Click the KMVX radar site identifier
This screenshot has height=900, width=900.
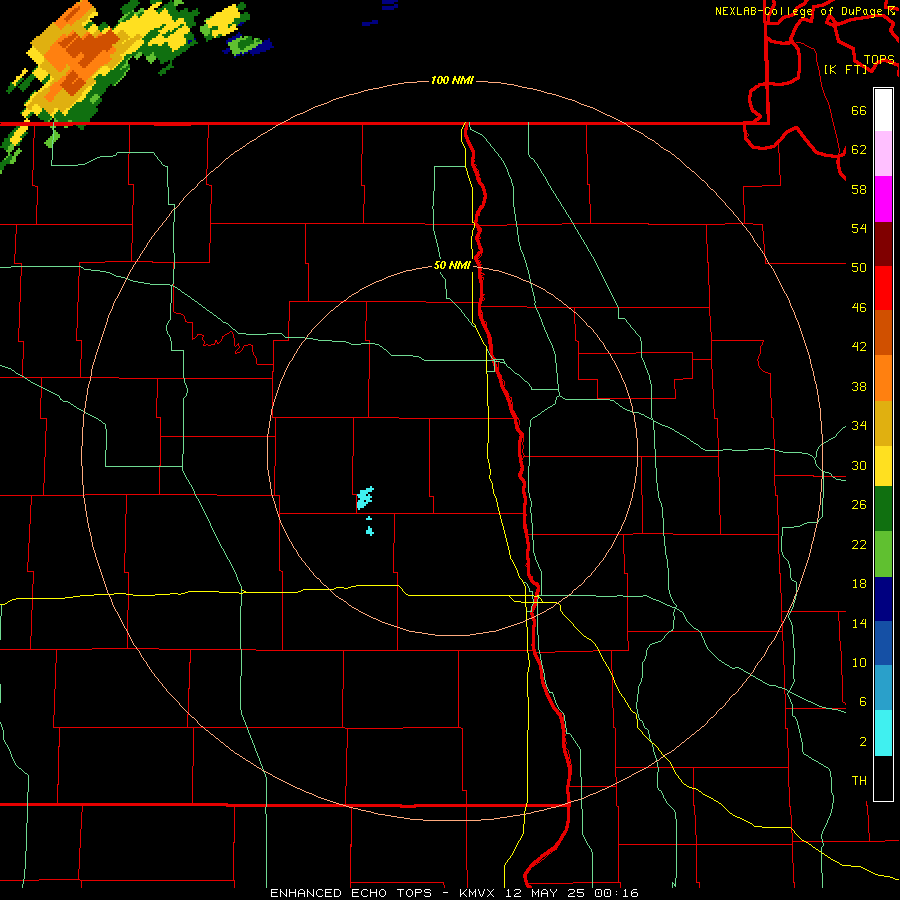(x=476, y=893)
